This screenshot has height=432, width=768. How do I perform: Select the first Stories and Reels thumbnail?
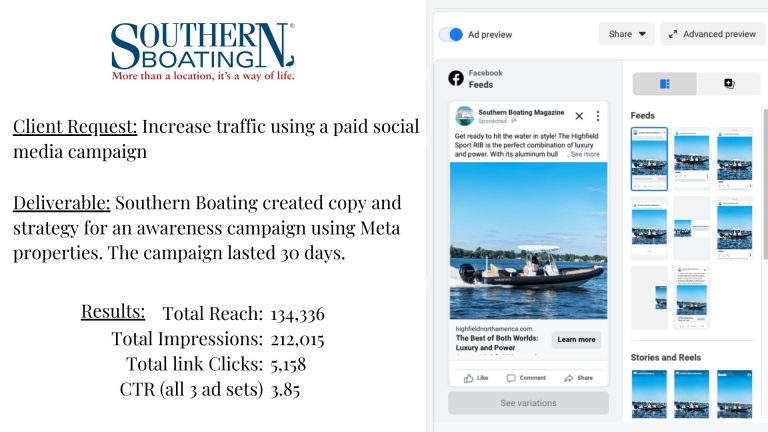649,394
